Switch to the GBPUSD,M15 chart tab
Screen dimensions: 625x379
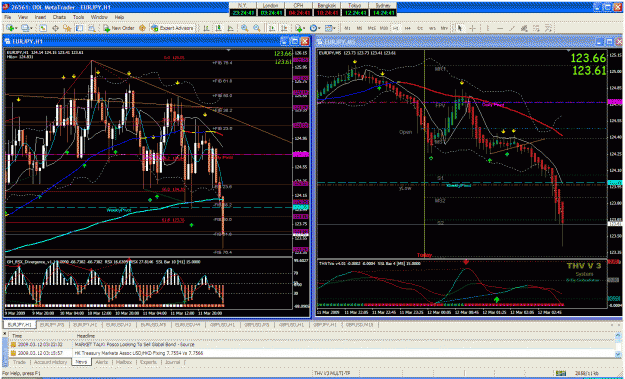(360, 325)
